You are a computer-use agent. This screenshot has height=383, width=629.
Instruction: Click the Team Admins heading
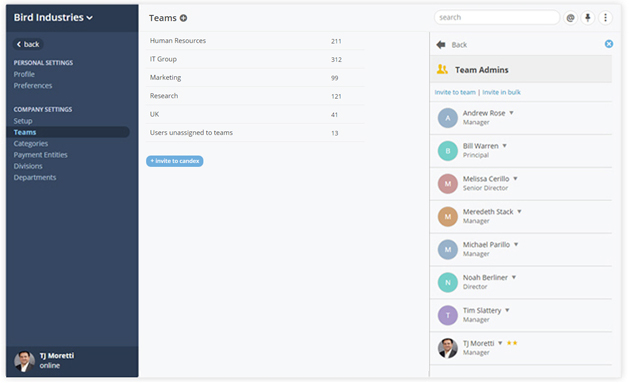(481, 70)
